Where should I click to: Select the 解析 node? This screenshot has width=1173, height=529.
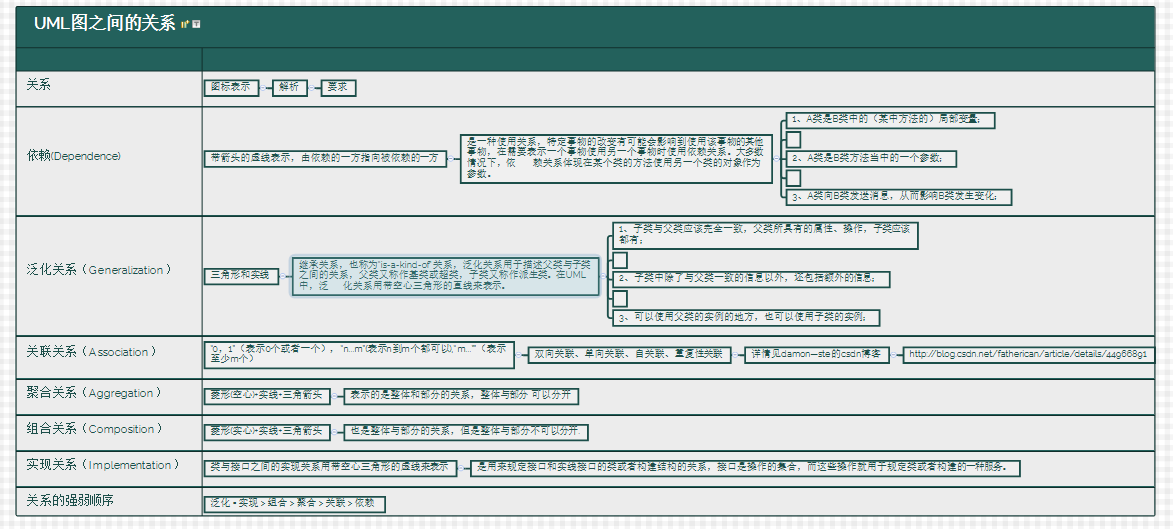[x=290, y=88]
